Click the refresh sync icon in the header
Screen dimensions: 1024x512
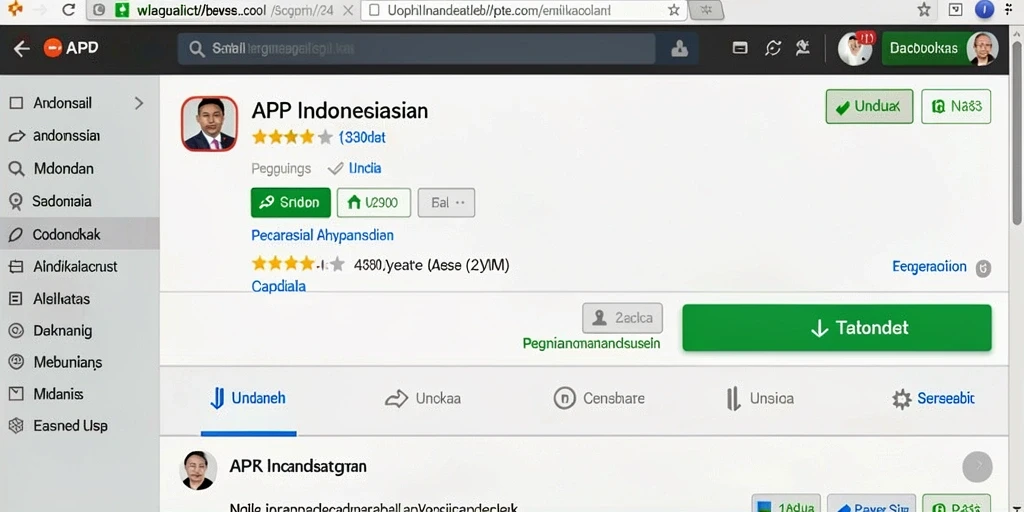pos(773,48)
